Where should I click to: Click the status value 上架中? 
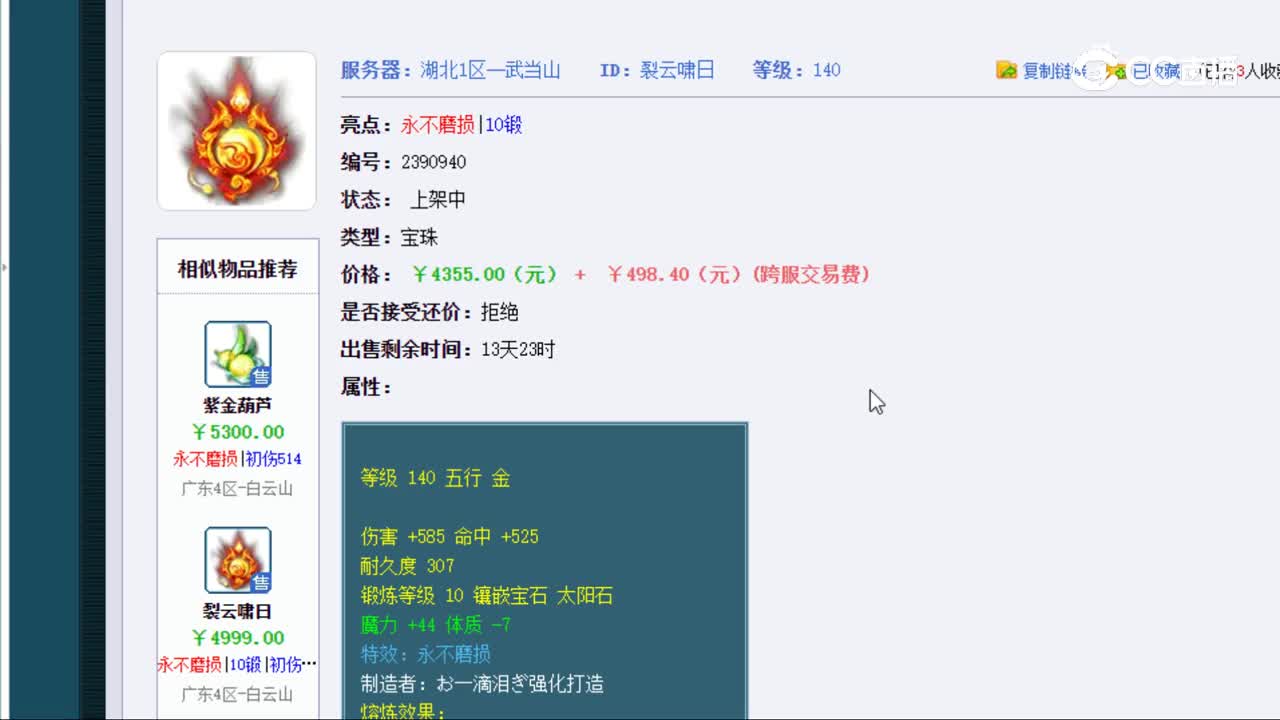point(438,199)
